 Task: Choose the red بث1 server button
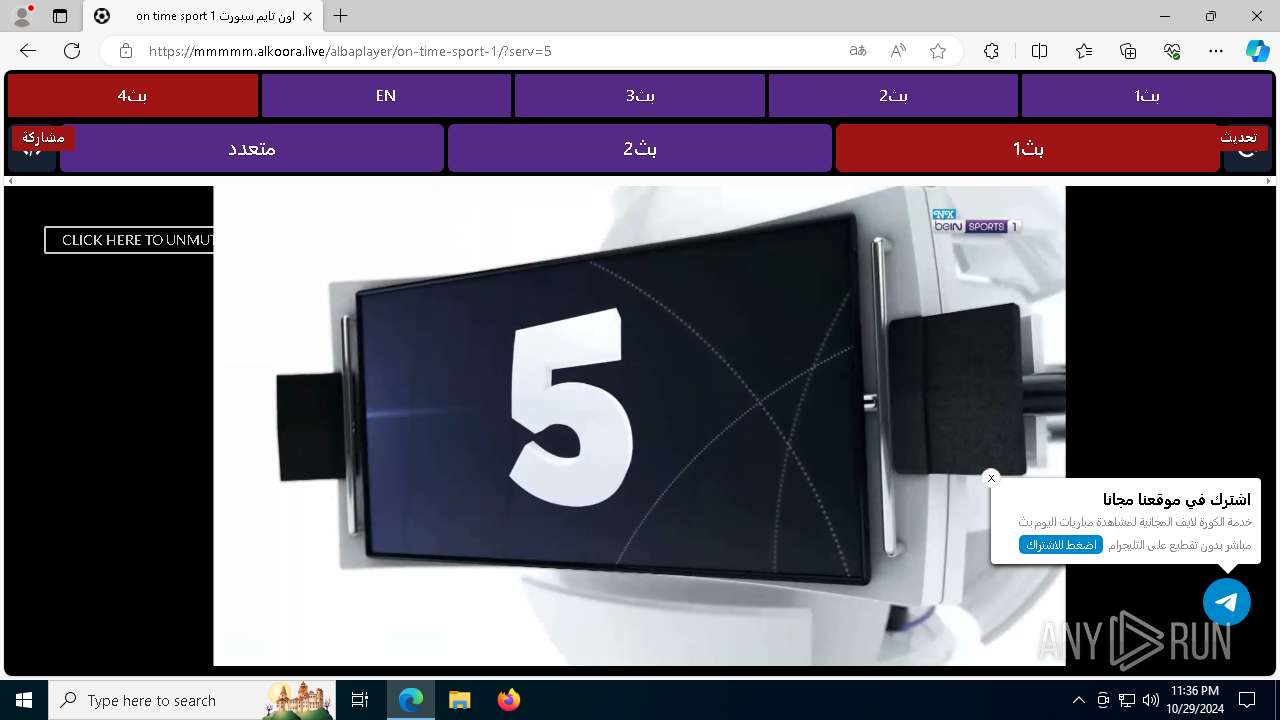1028,148
